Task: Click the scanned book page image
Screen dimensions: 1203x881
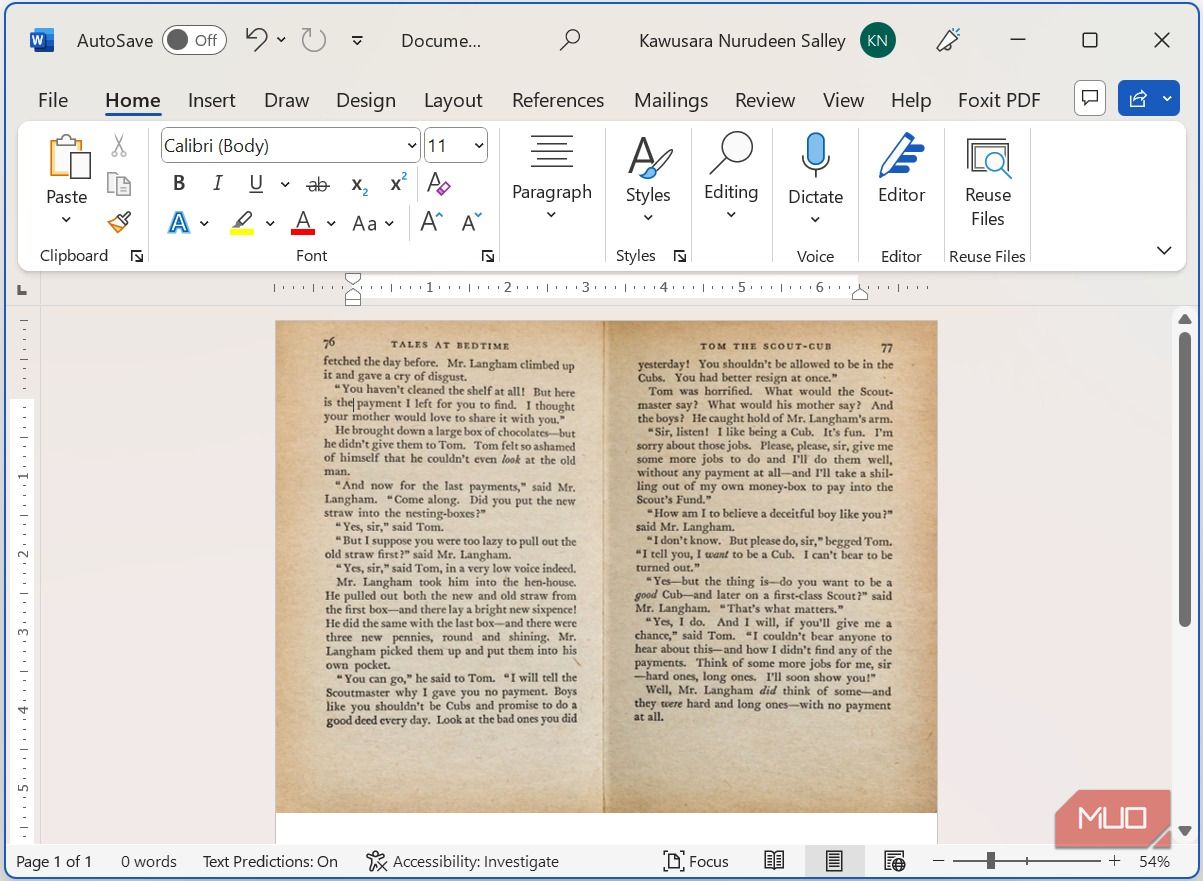Action: [x=606, y=566]
